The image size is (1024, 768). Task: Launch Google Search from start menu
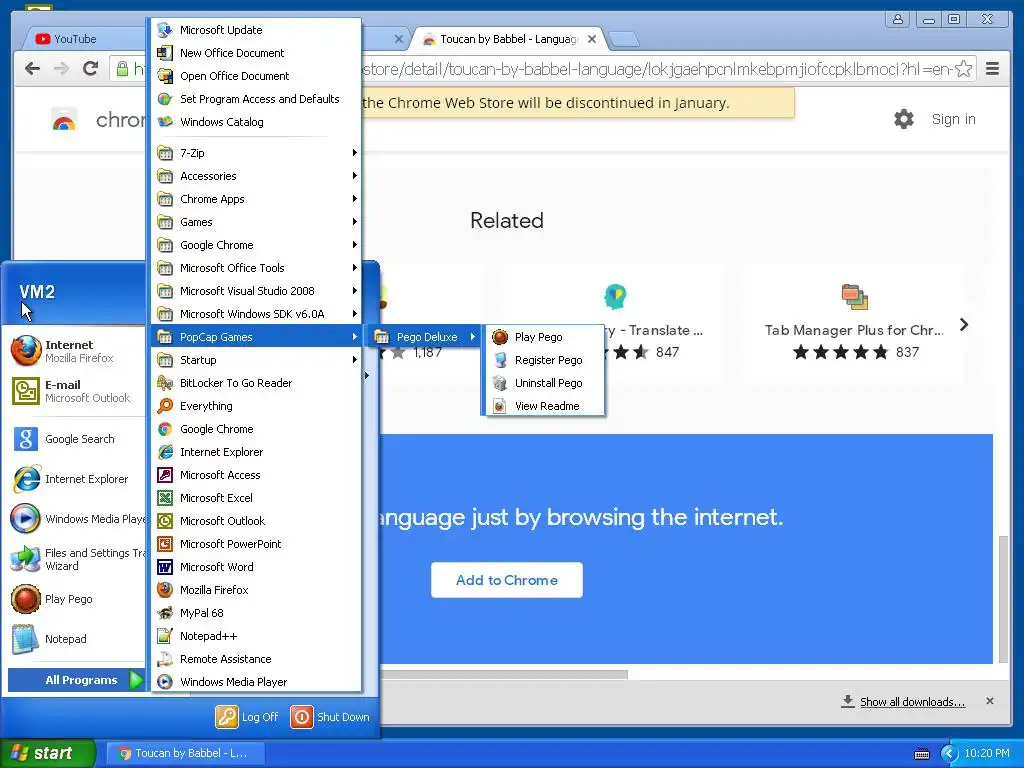[75, 439]
